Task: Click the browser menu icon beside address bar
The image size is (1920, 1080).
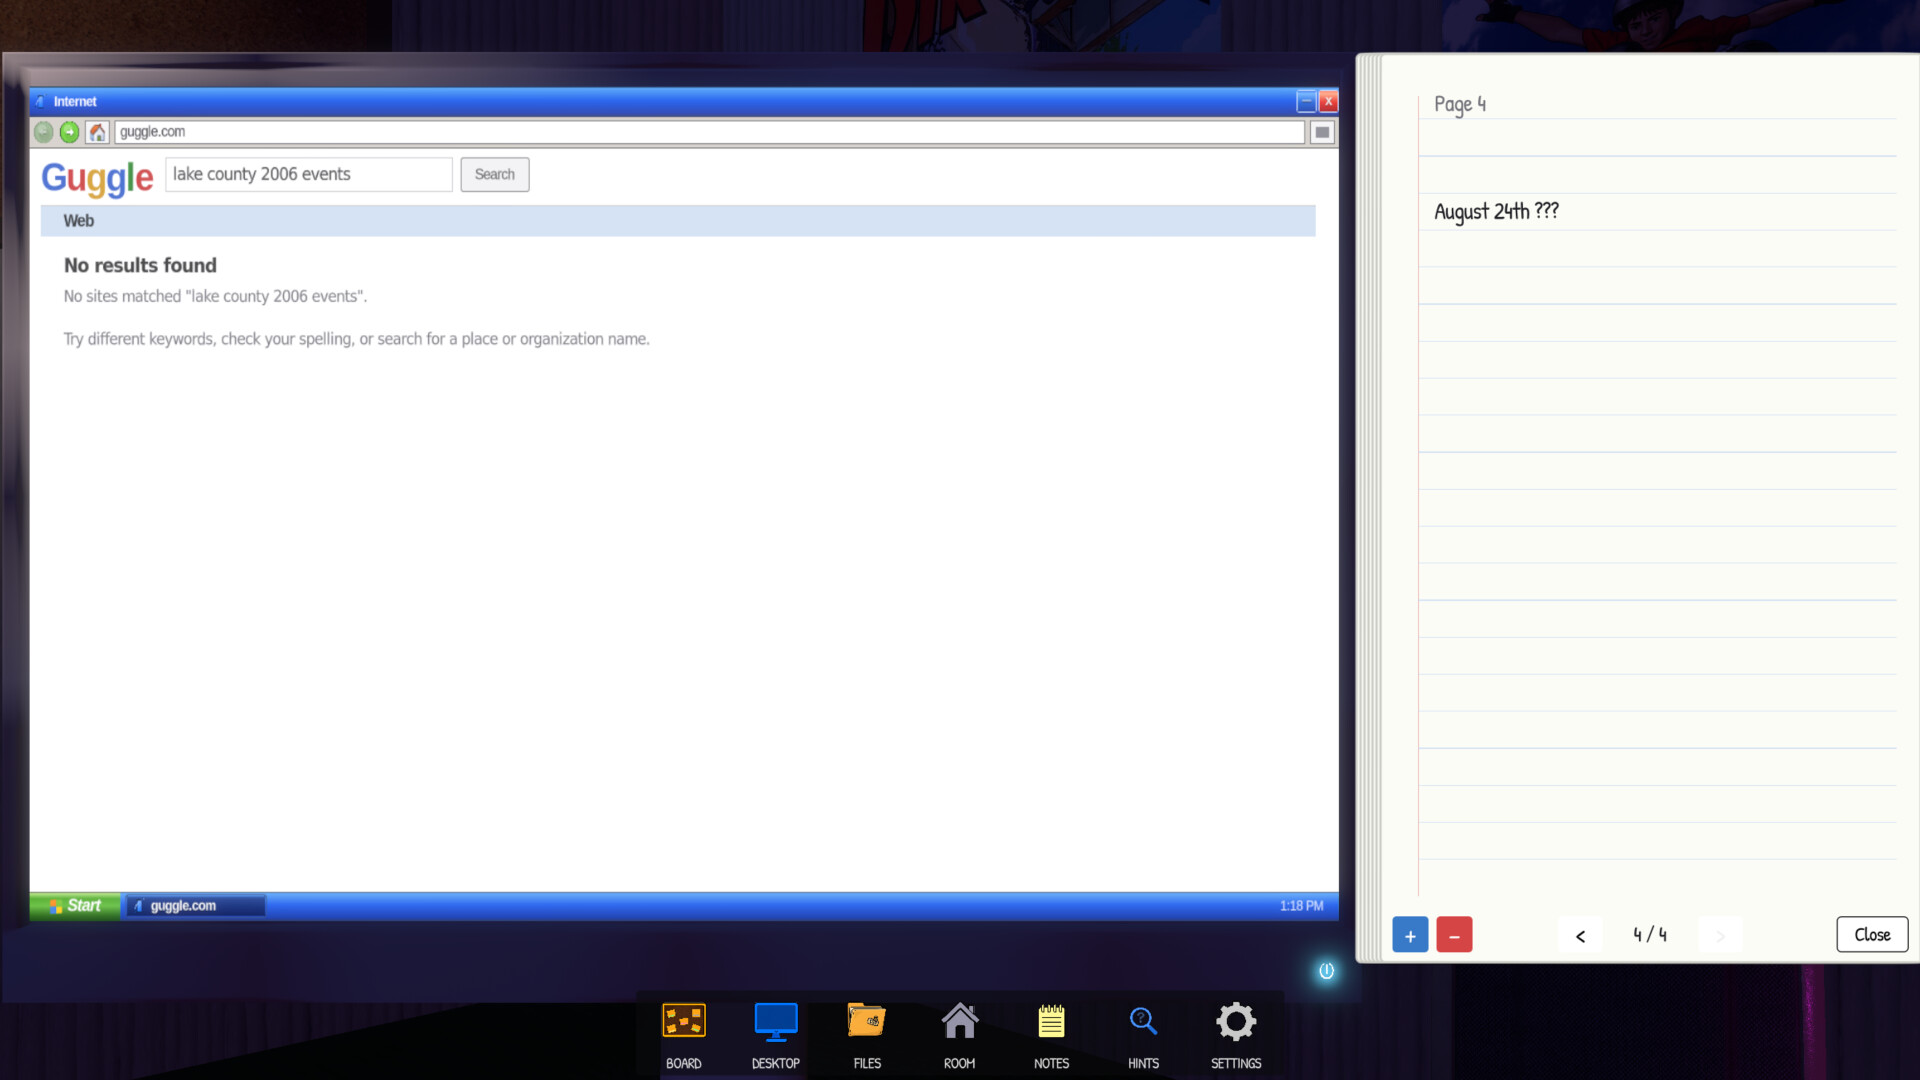Action: (x=1322, y=132)
